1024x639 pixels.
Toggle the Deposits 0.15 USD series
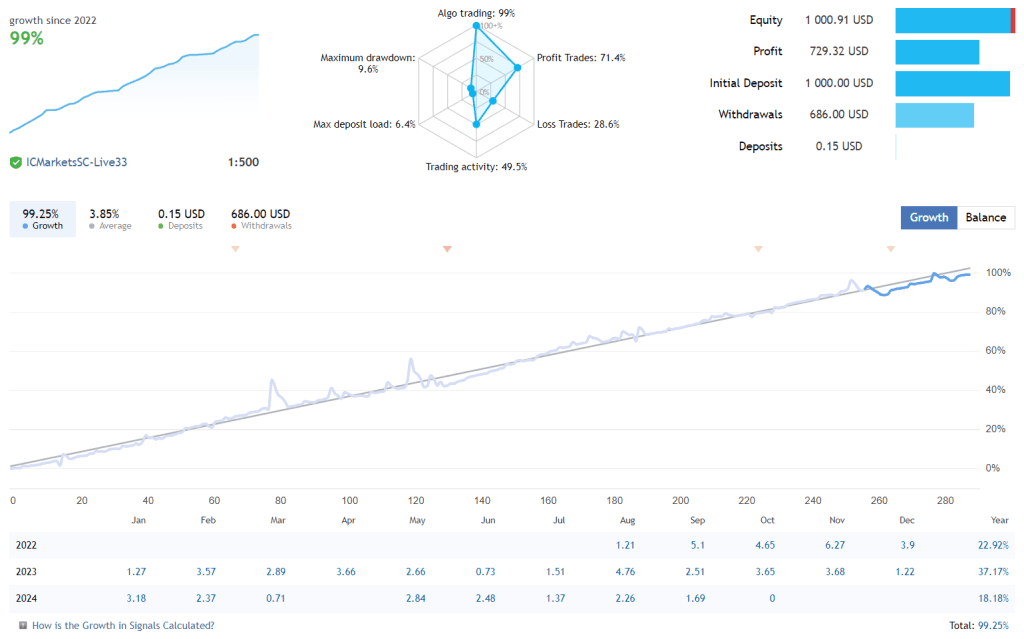tap(180, 218)
